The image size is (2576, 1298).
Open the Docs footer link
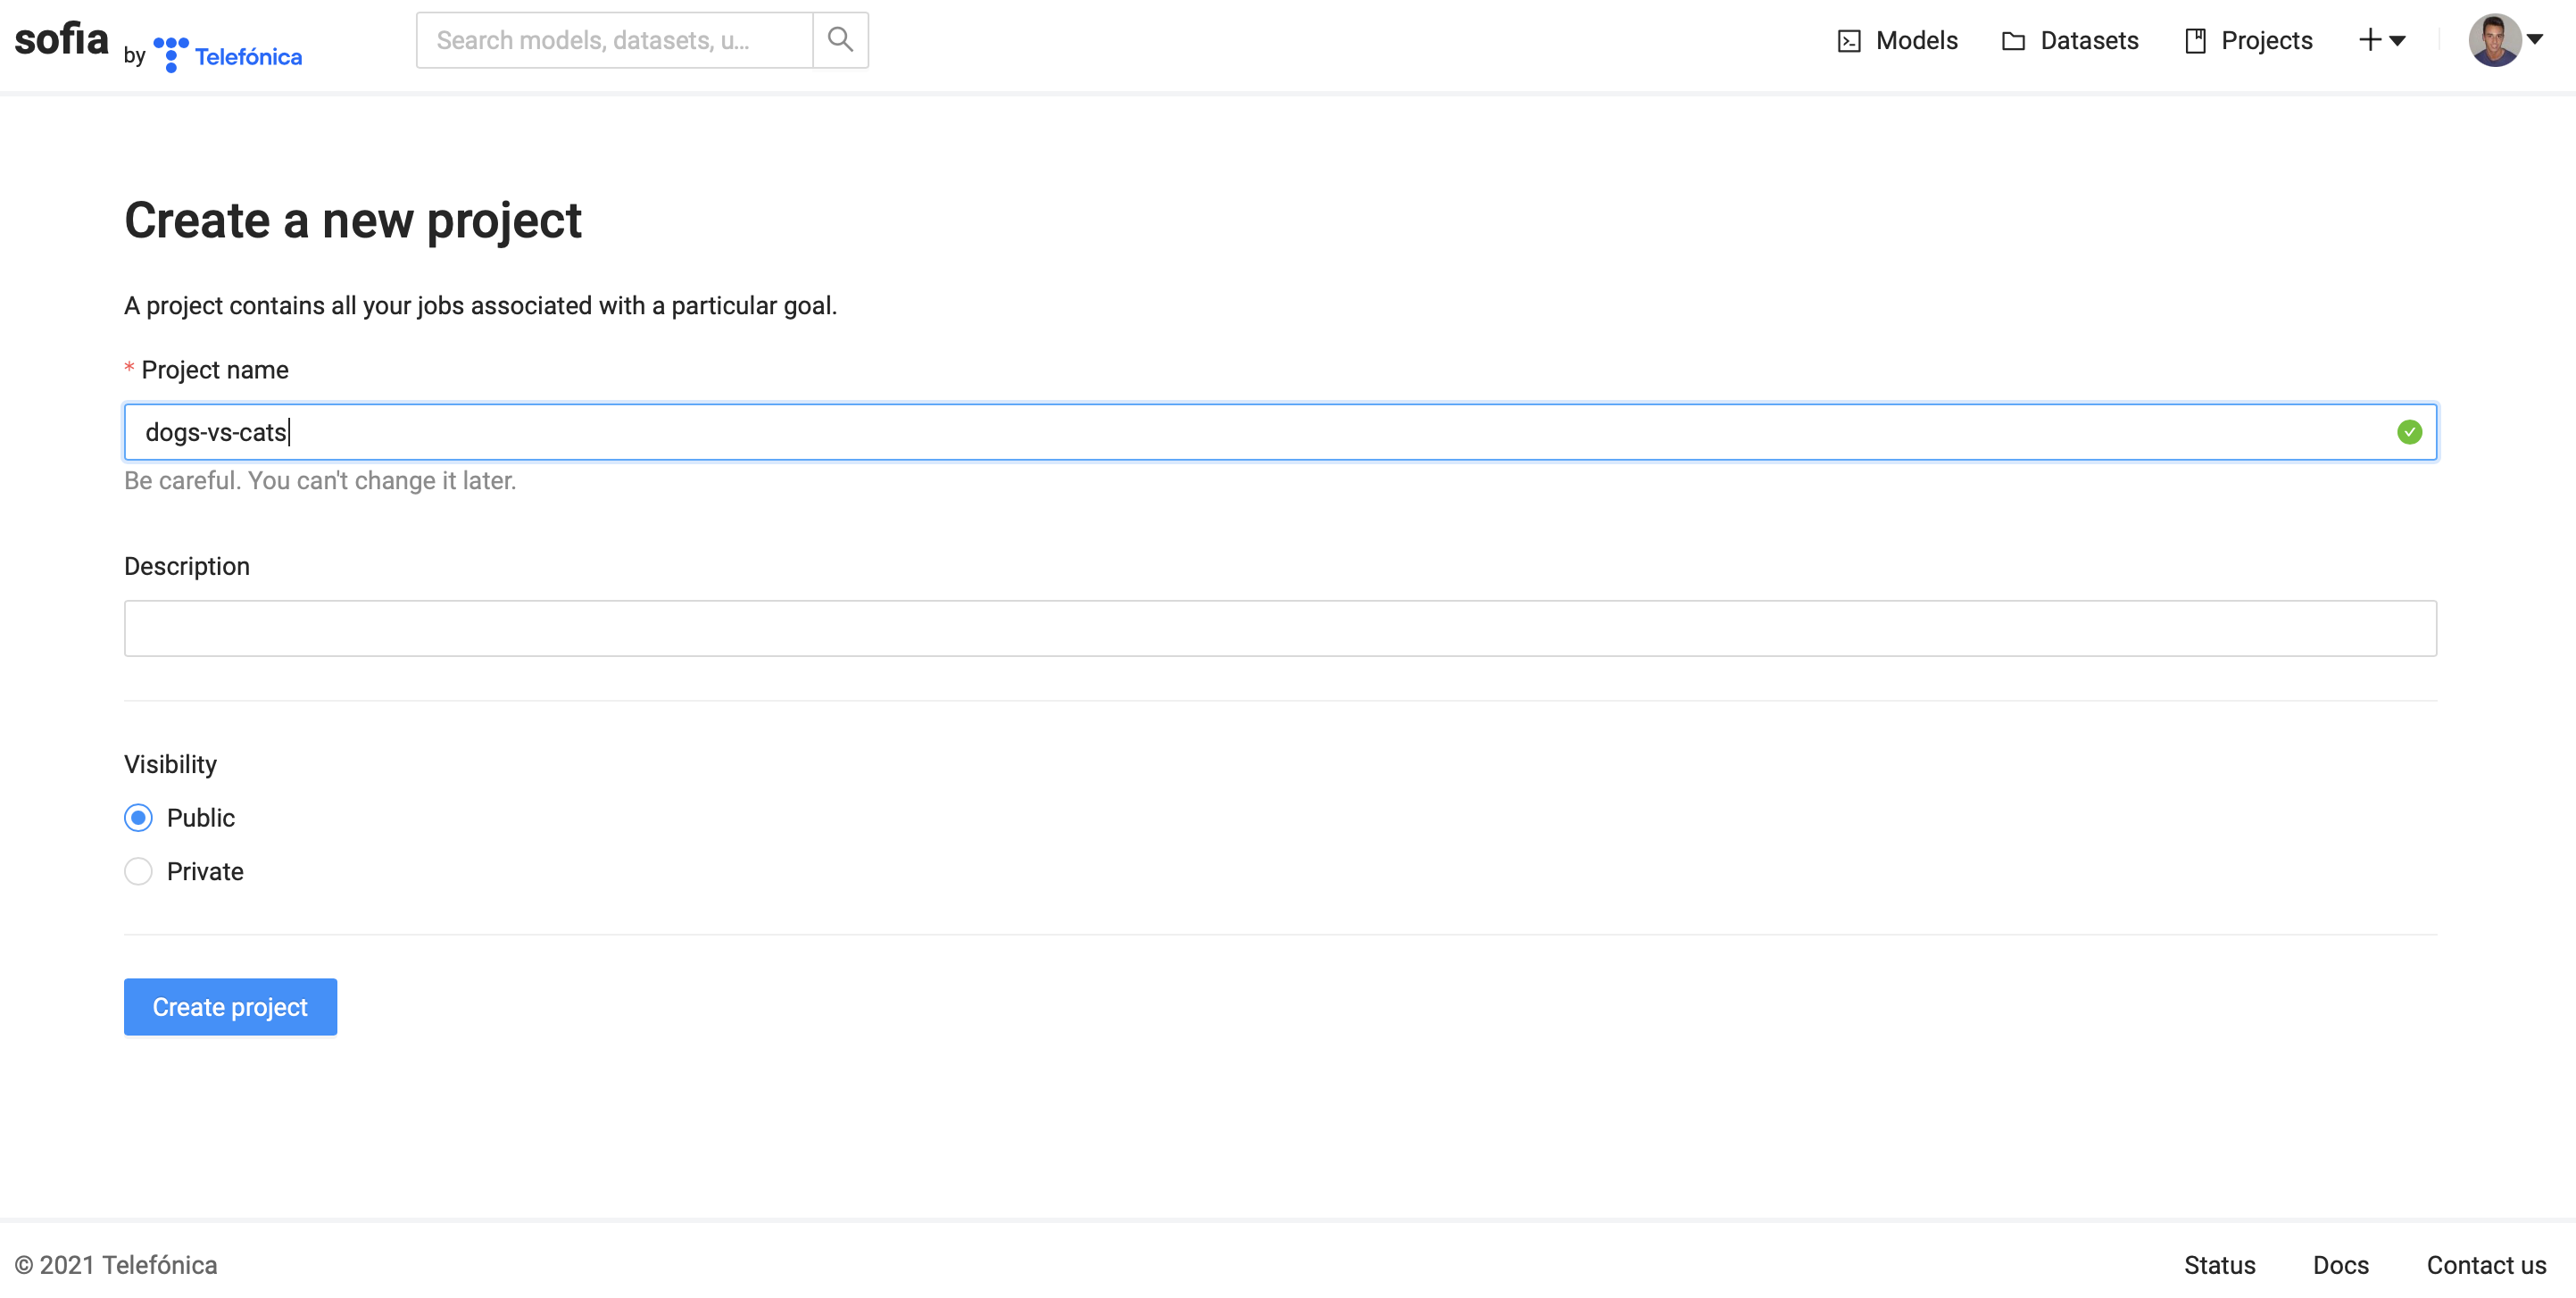[x=2340, y=1264]
